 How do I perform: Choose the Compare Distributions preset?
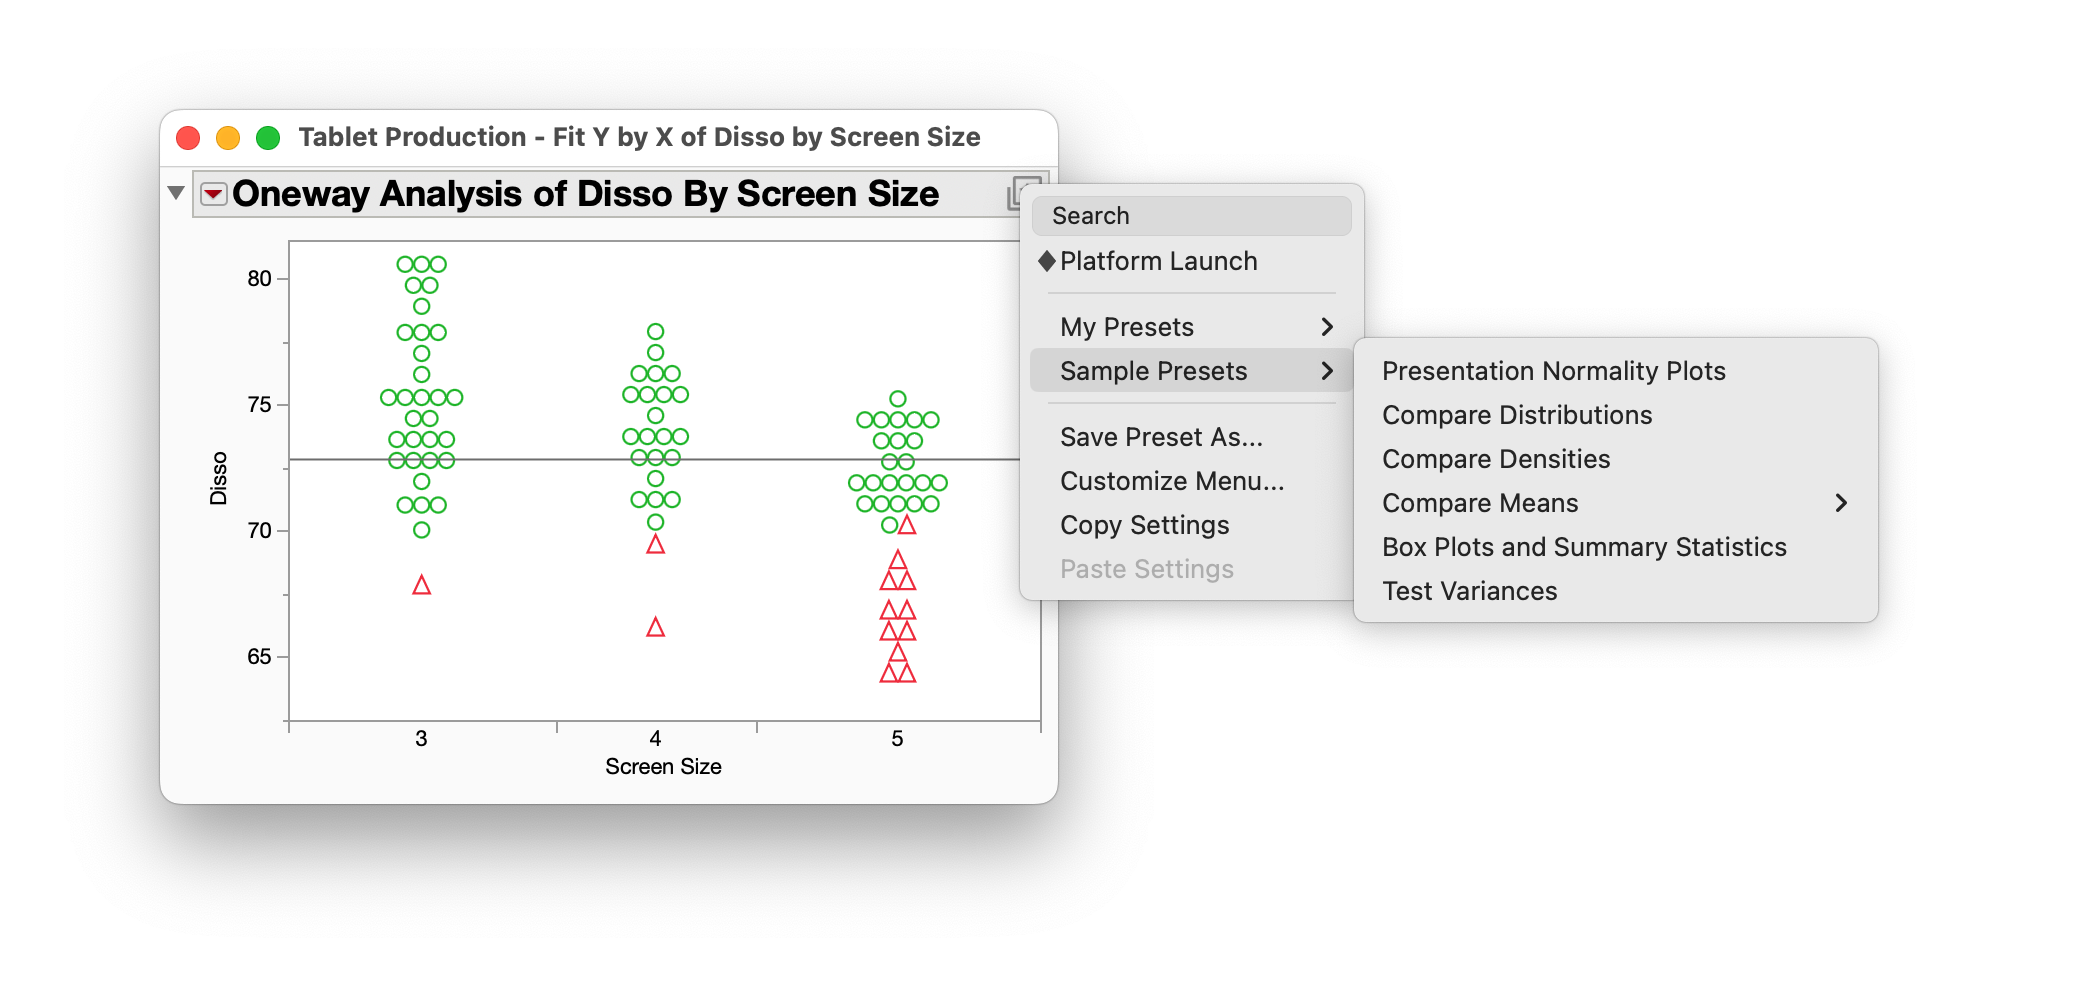click(x=1516, y=415)
